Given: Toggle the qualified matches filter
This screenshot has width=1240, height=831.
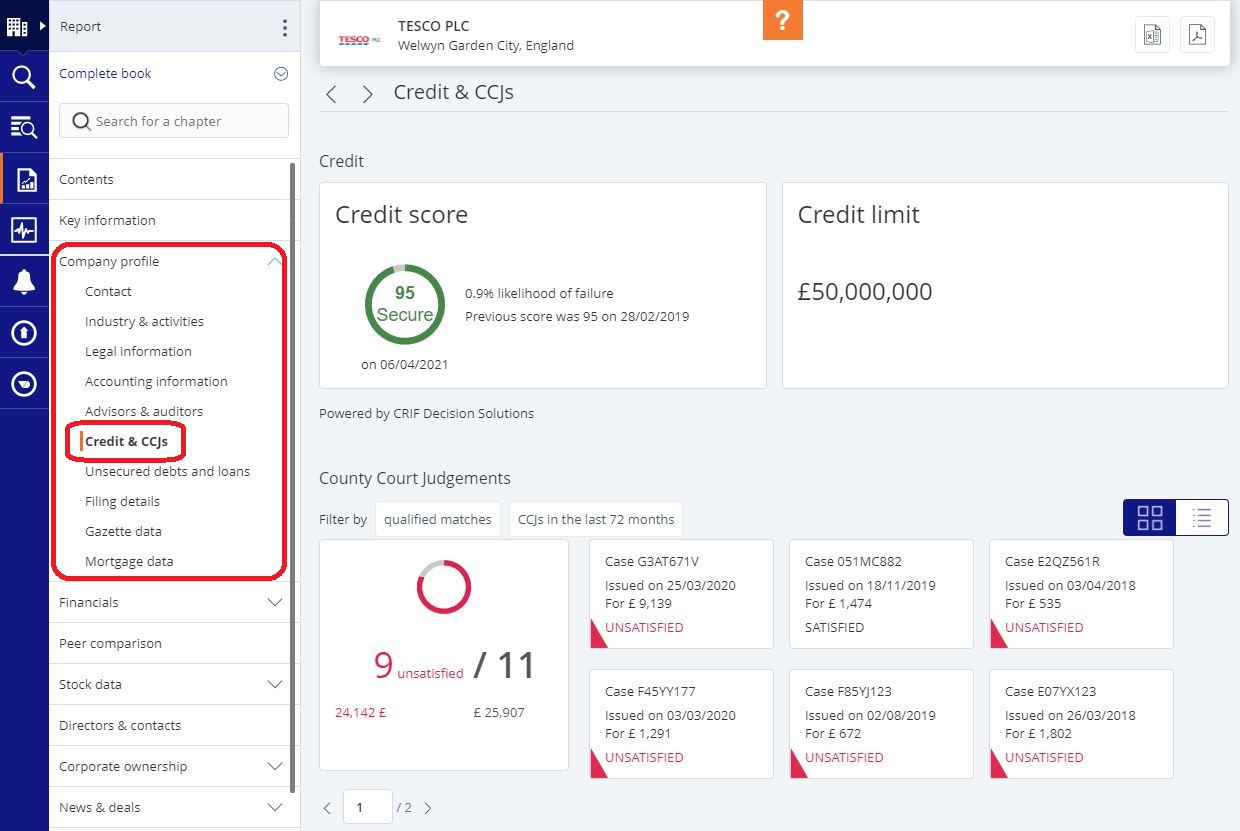Looking at the screenshot, I should tap(437, 519).
